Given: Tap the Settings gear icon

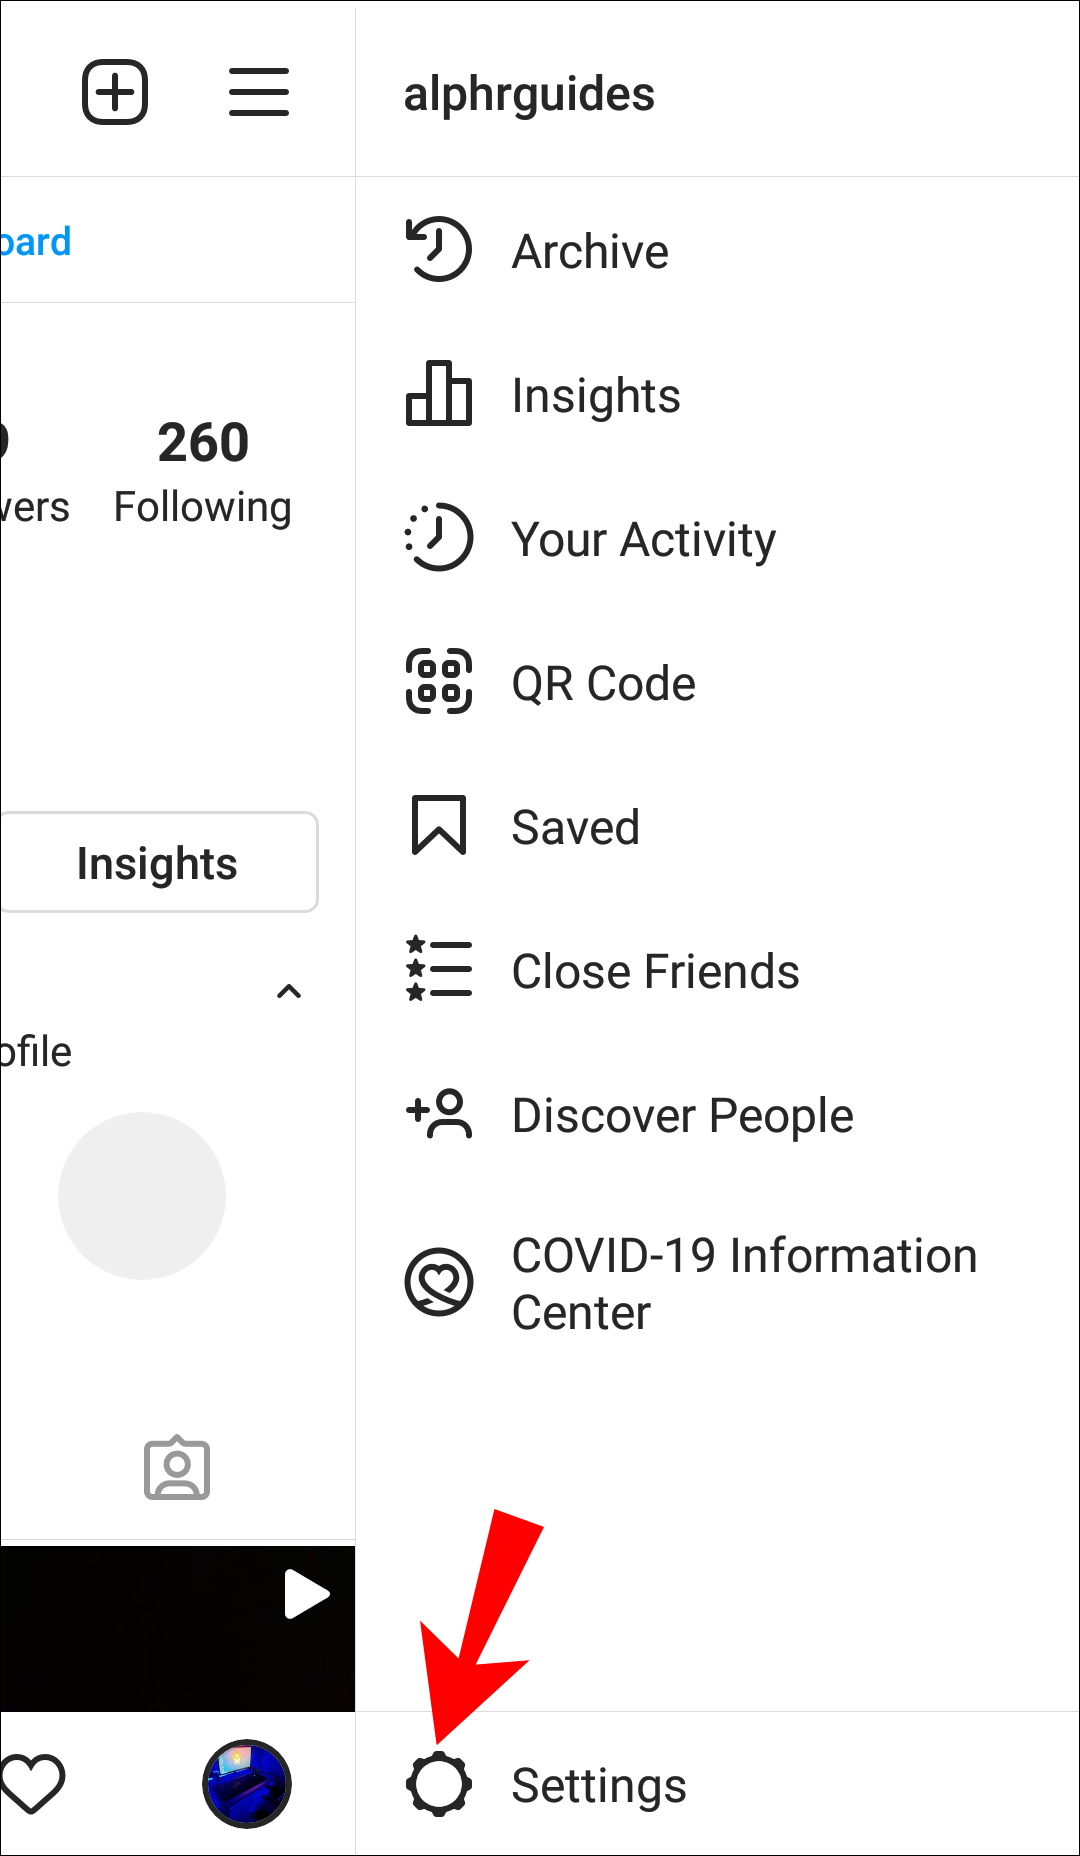Looking at the screenshot, I should pyautogui.click(x=438, y=1784).
